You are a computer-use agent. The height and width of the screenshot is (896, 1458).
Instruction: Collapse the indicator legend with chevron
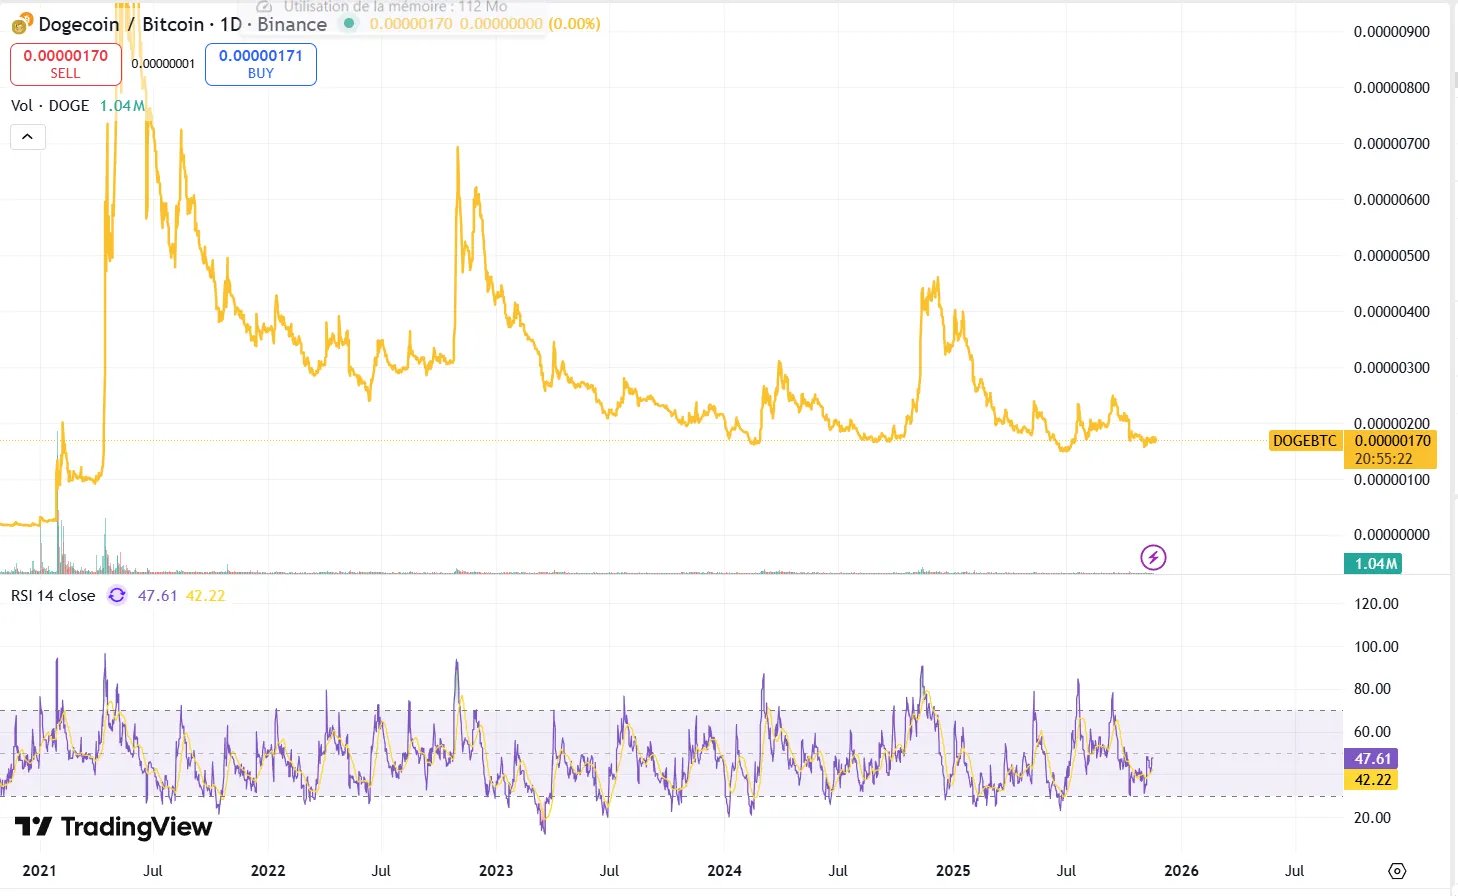[x=27, y=137]
